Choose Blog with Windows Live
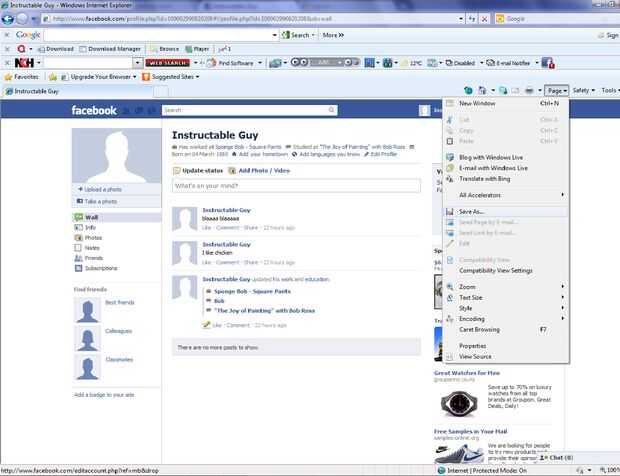620x476 pixels. (x=506, y=157)
